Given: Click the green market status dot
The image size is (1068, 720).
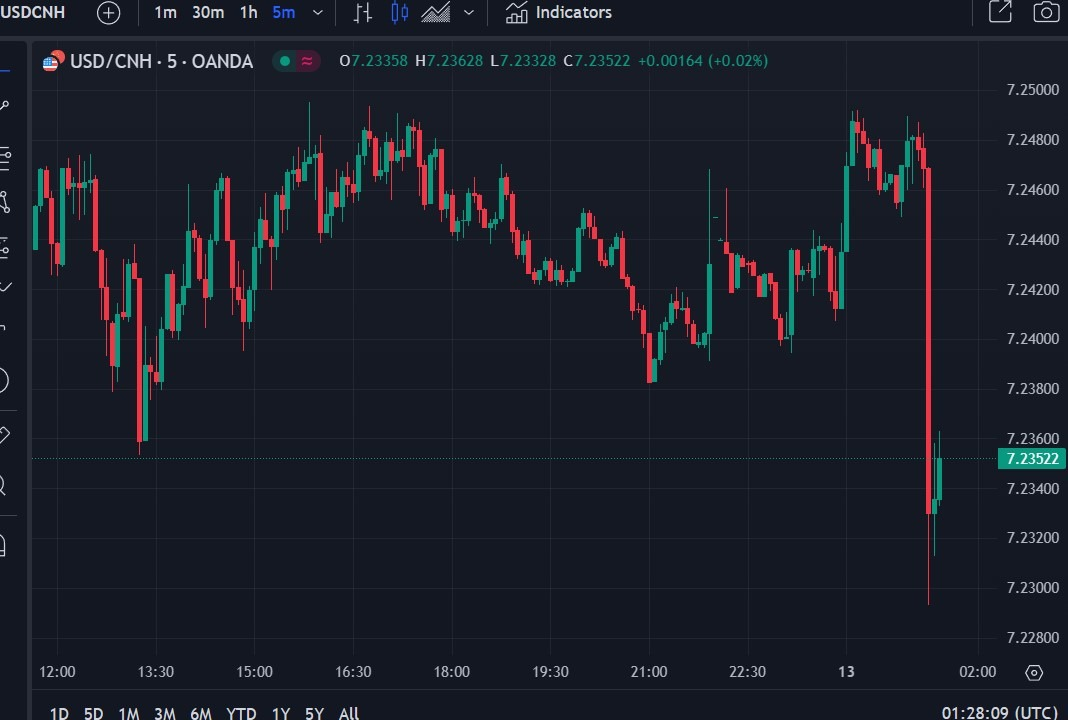Looking at the screenshot, I should (285, 61).
